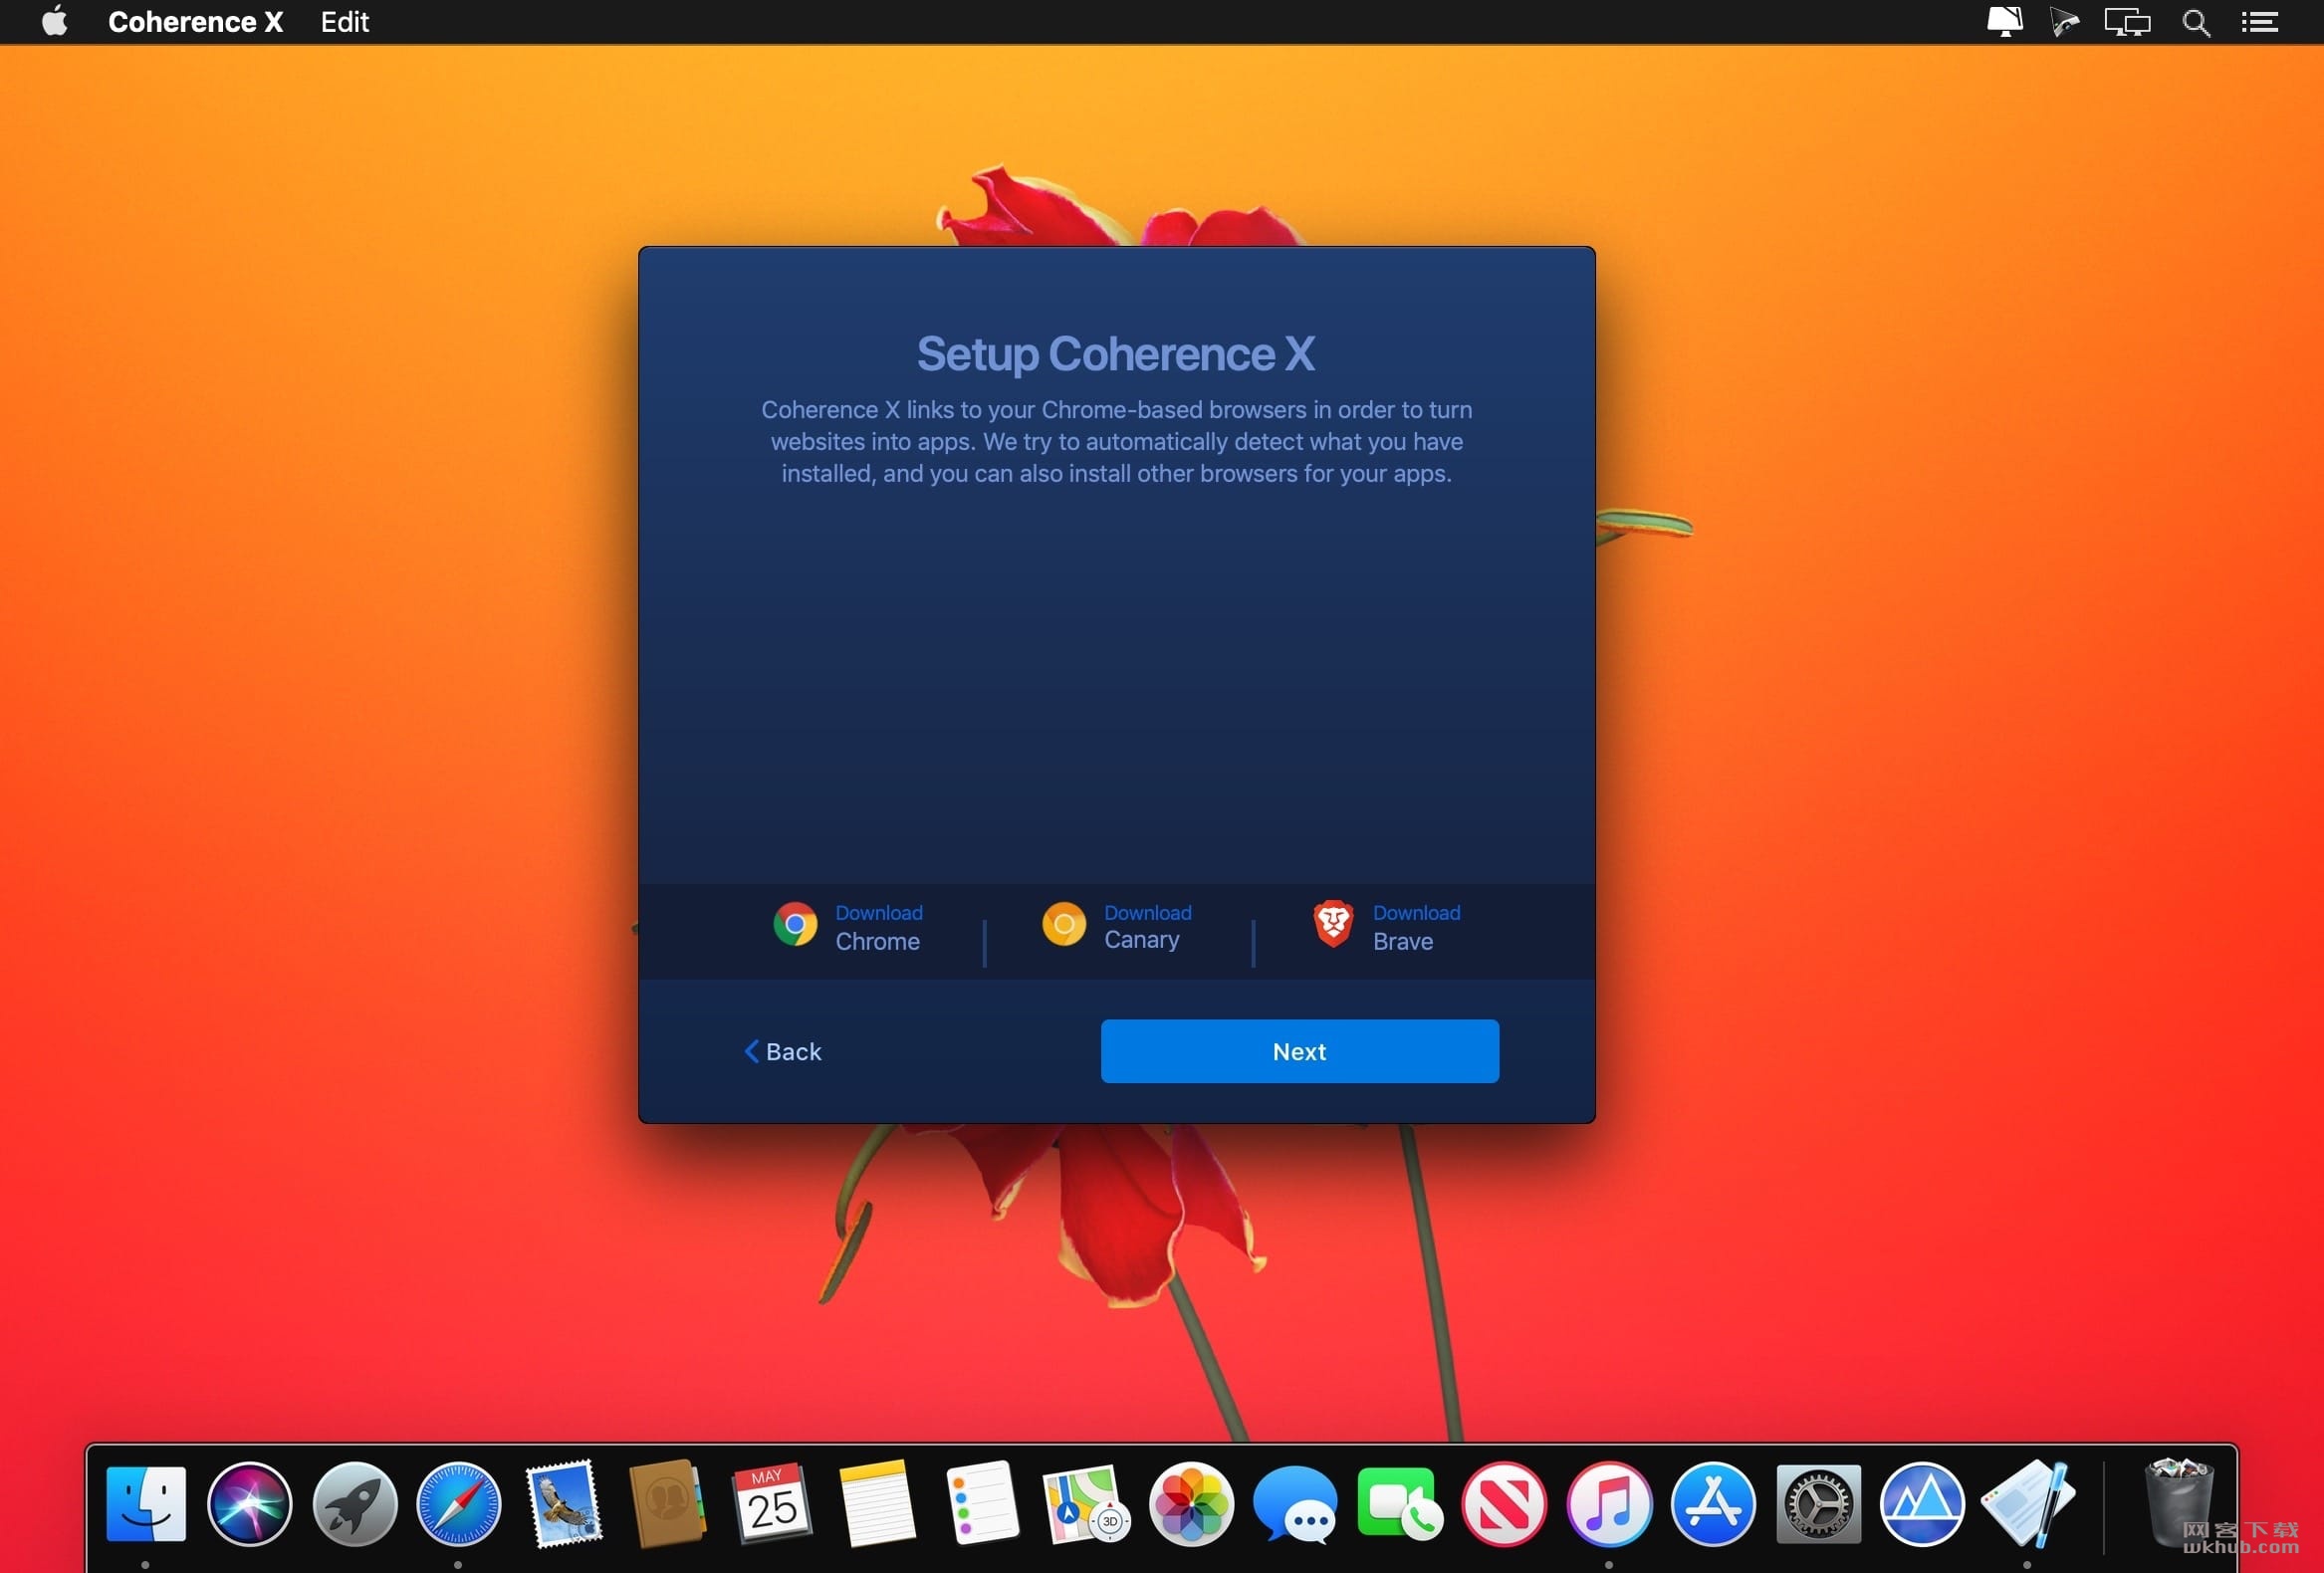Screen dimensions: 2324x1573
Task: Open Safari from the Dock
Action: (x=459, y=1503)
